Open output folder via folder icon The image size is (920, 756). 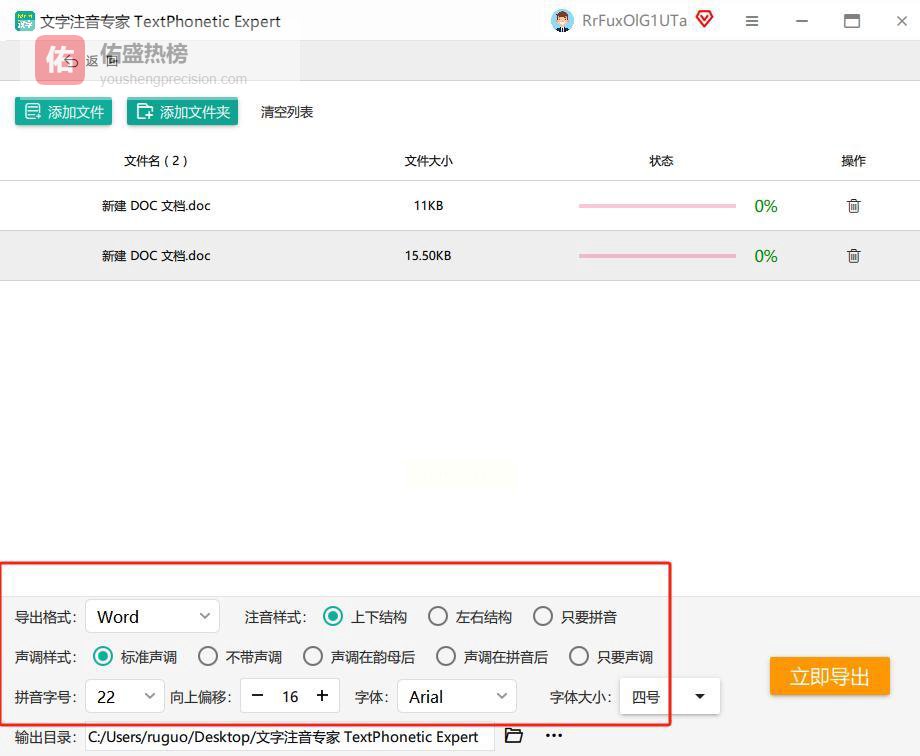[x=514, y=736]
